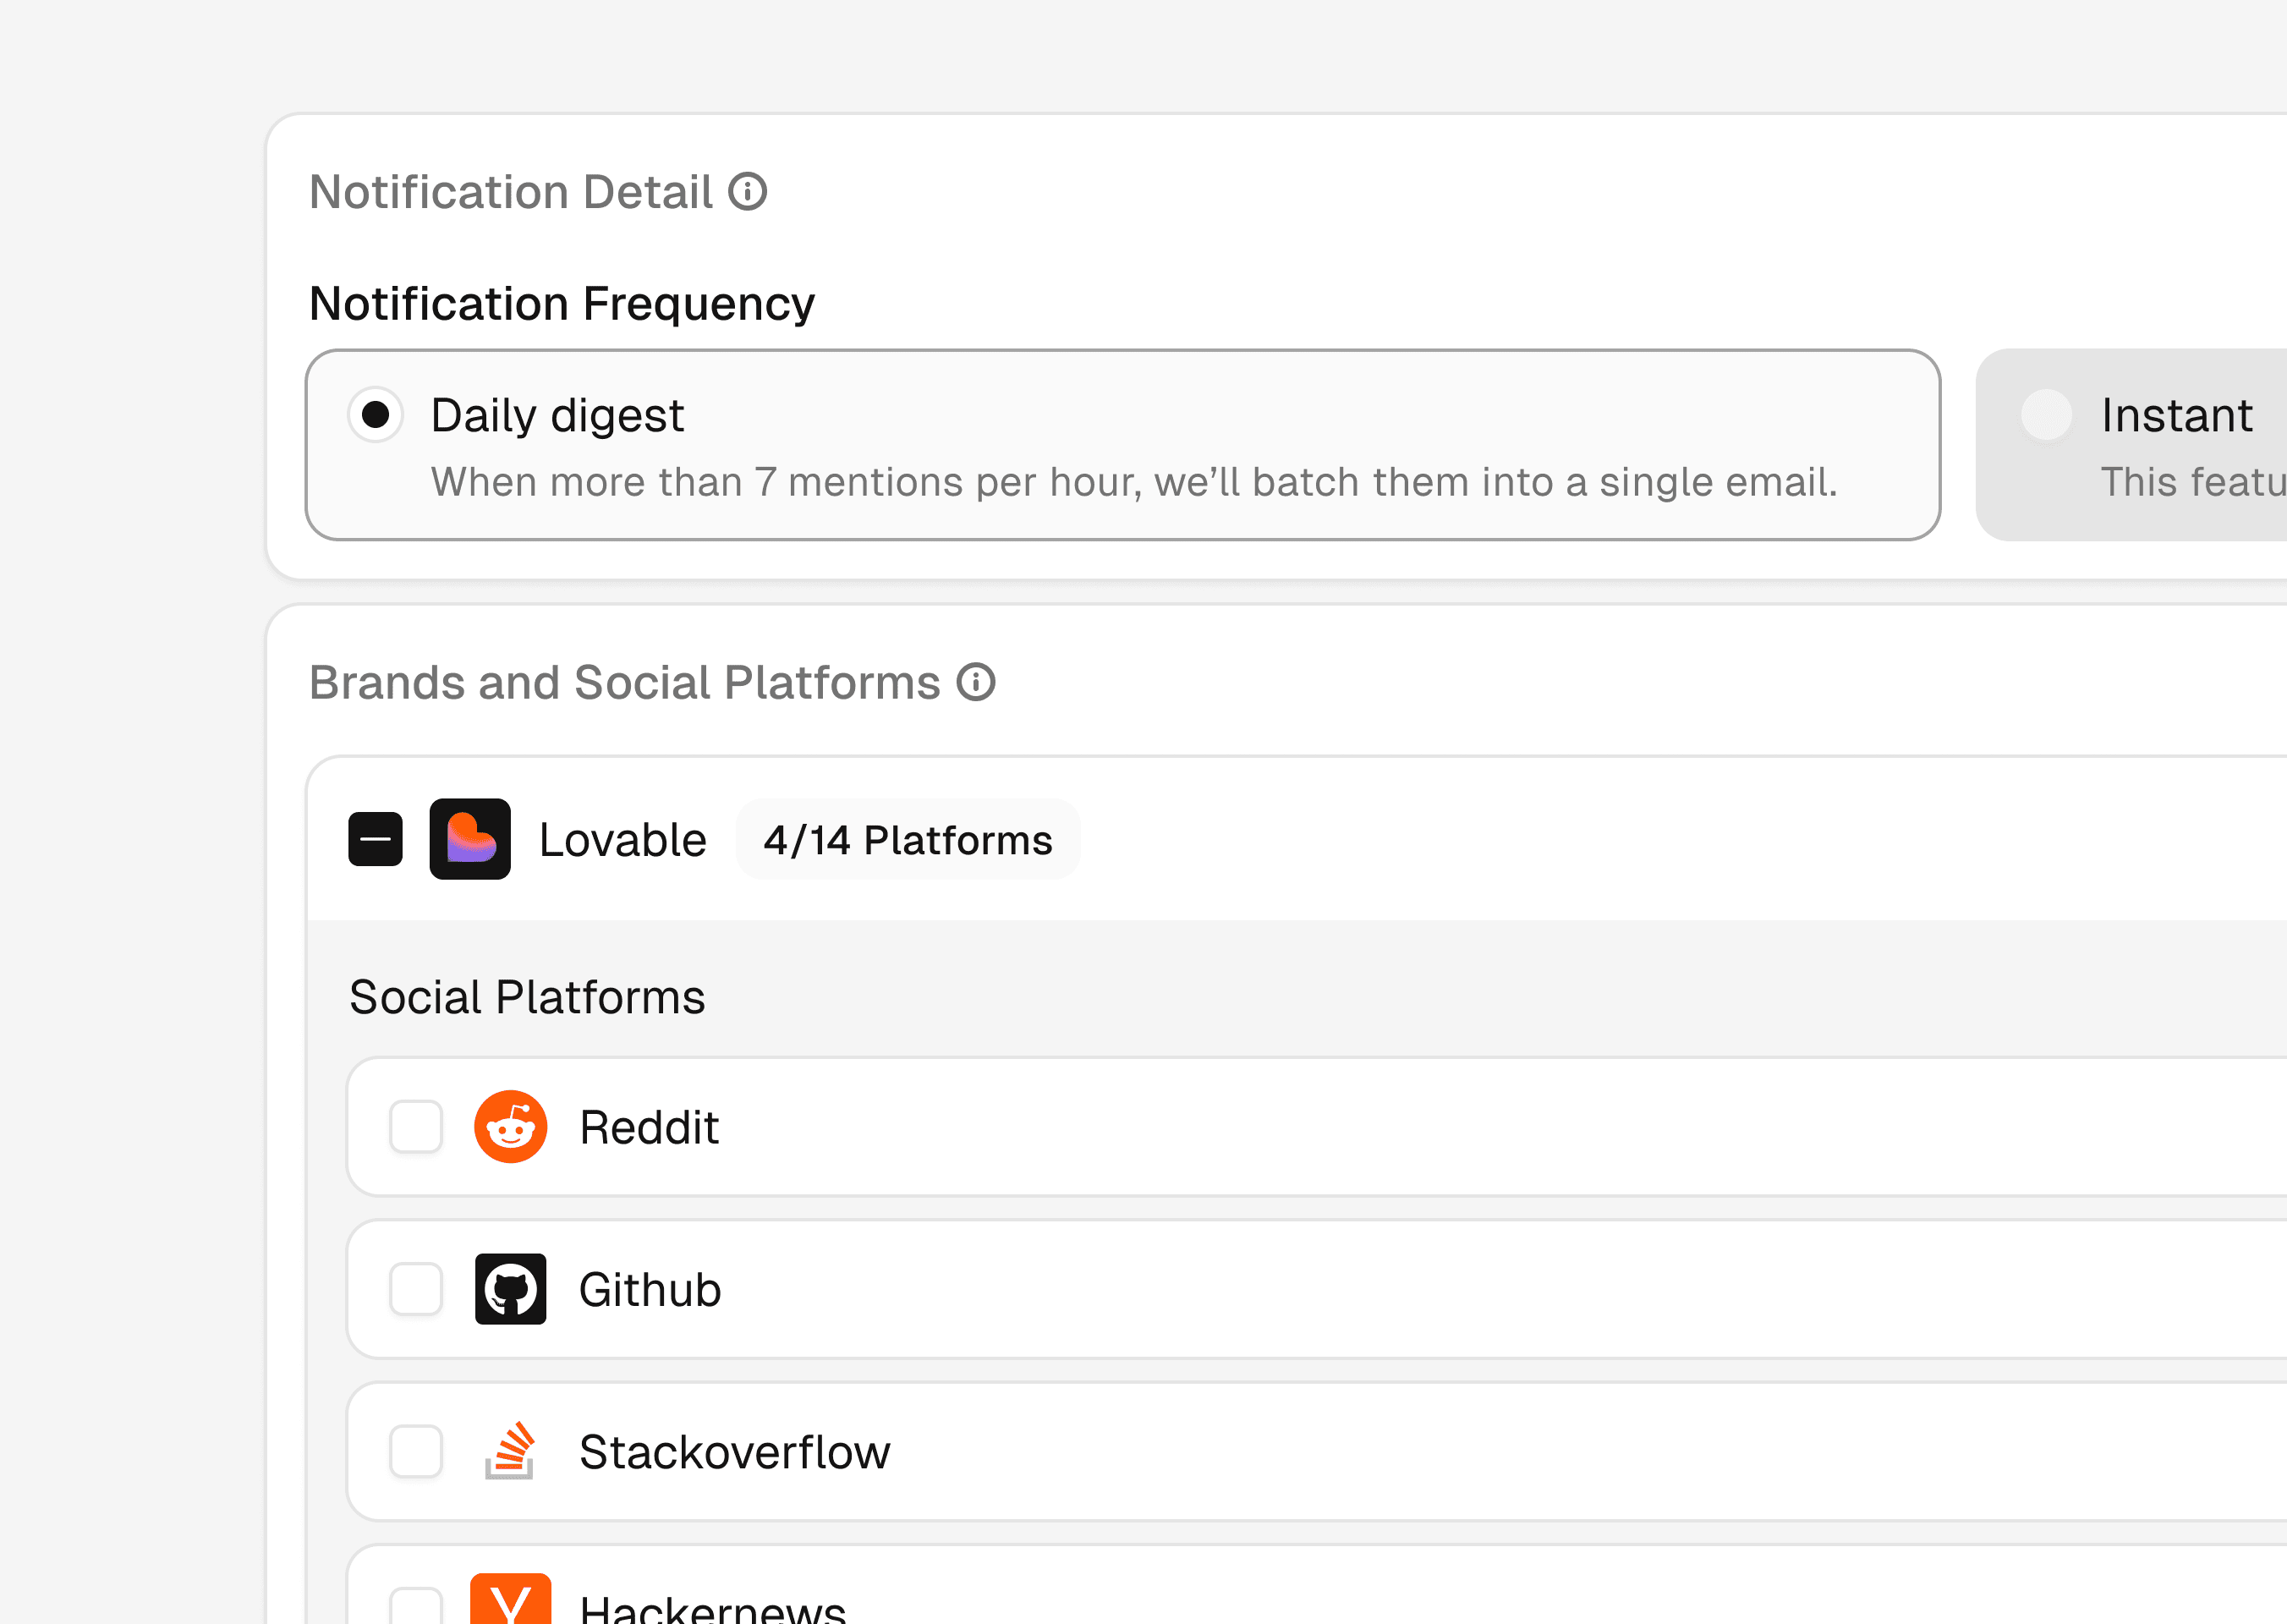Click the Stackoverflow platform label
This screenshot has width=2287, height=1624.
pyautogui.click(x=734, y=1452)
